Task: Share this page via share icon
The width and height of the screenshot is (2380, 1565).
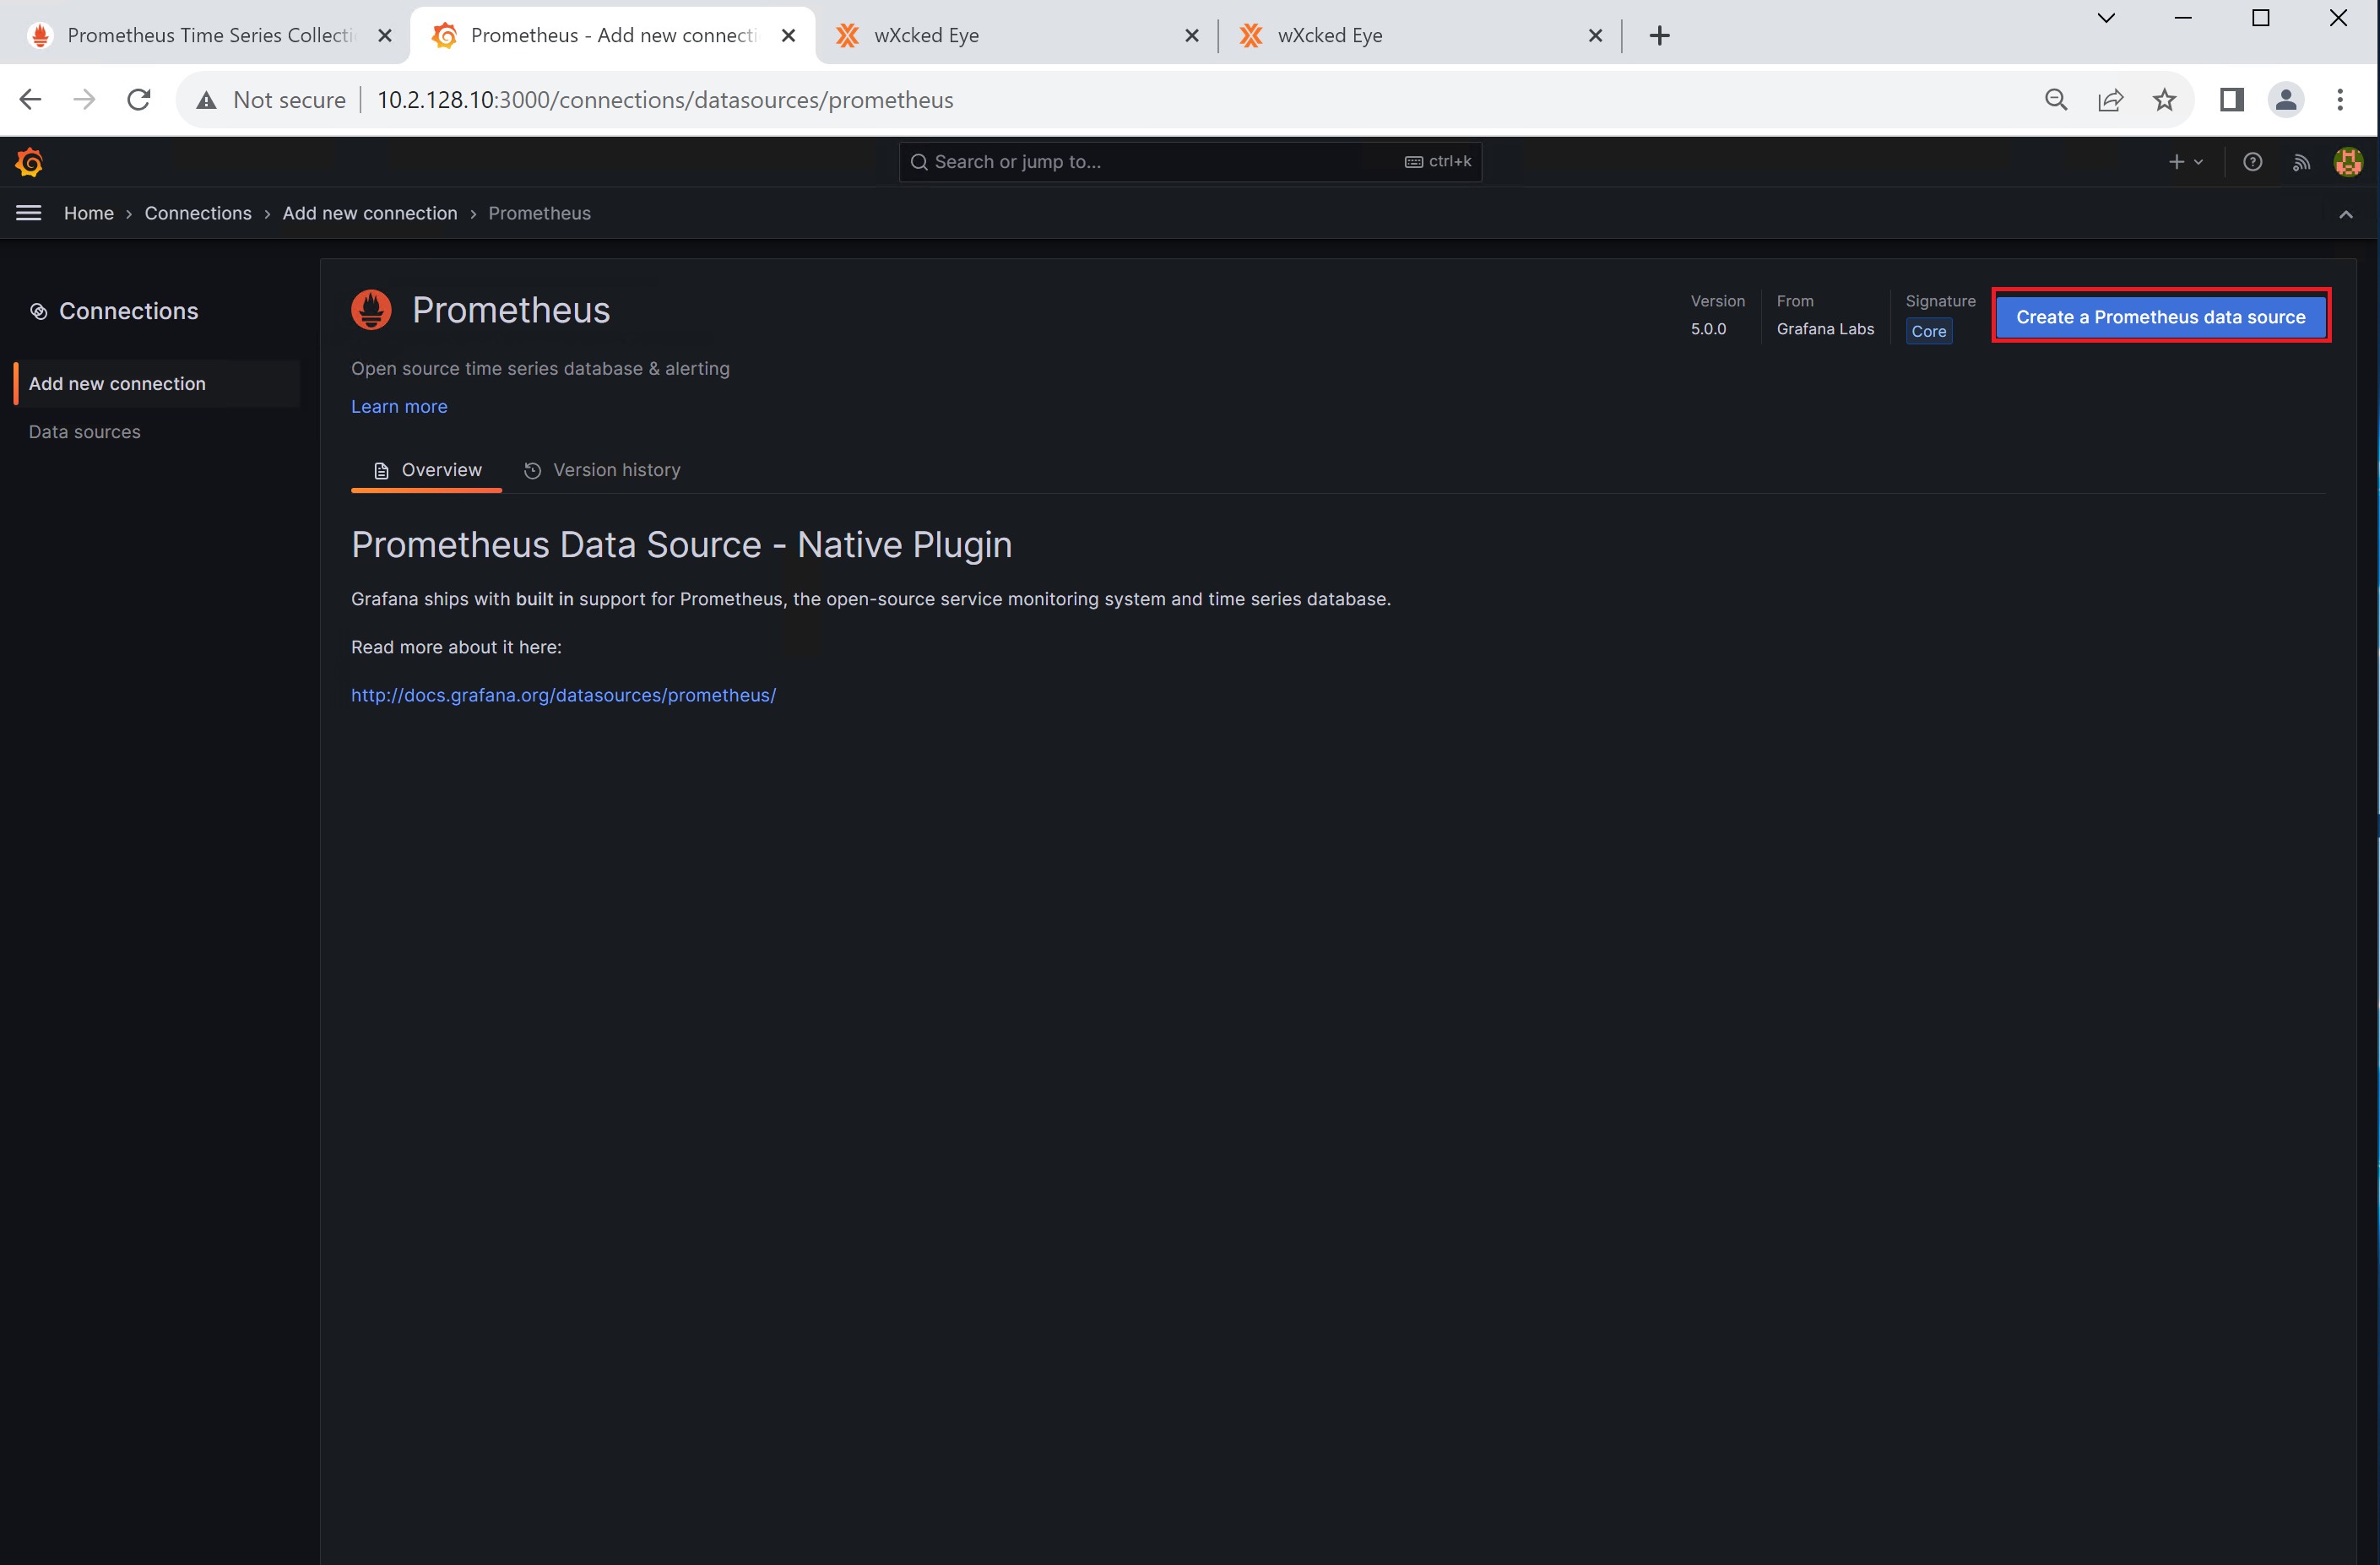Action: pyautogui.click(x=2110, y=100)
